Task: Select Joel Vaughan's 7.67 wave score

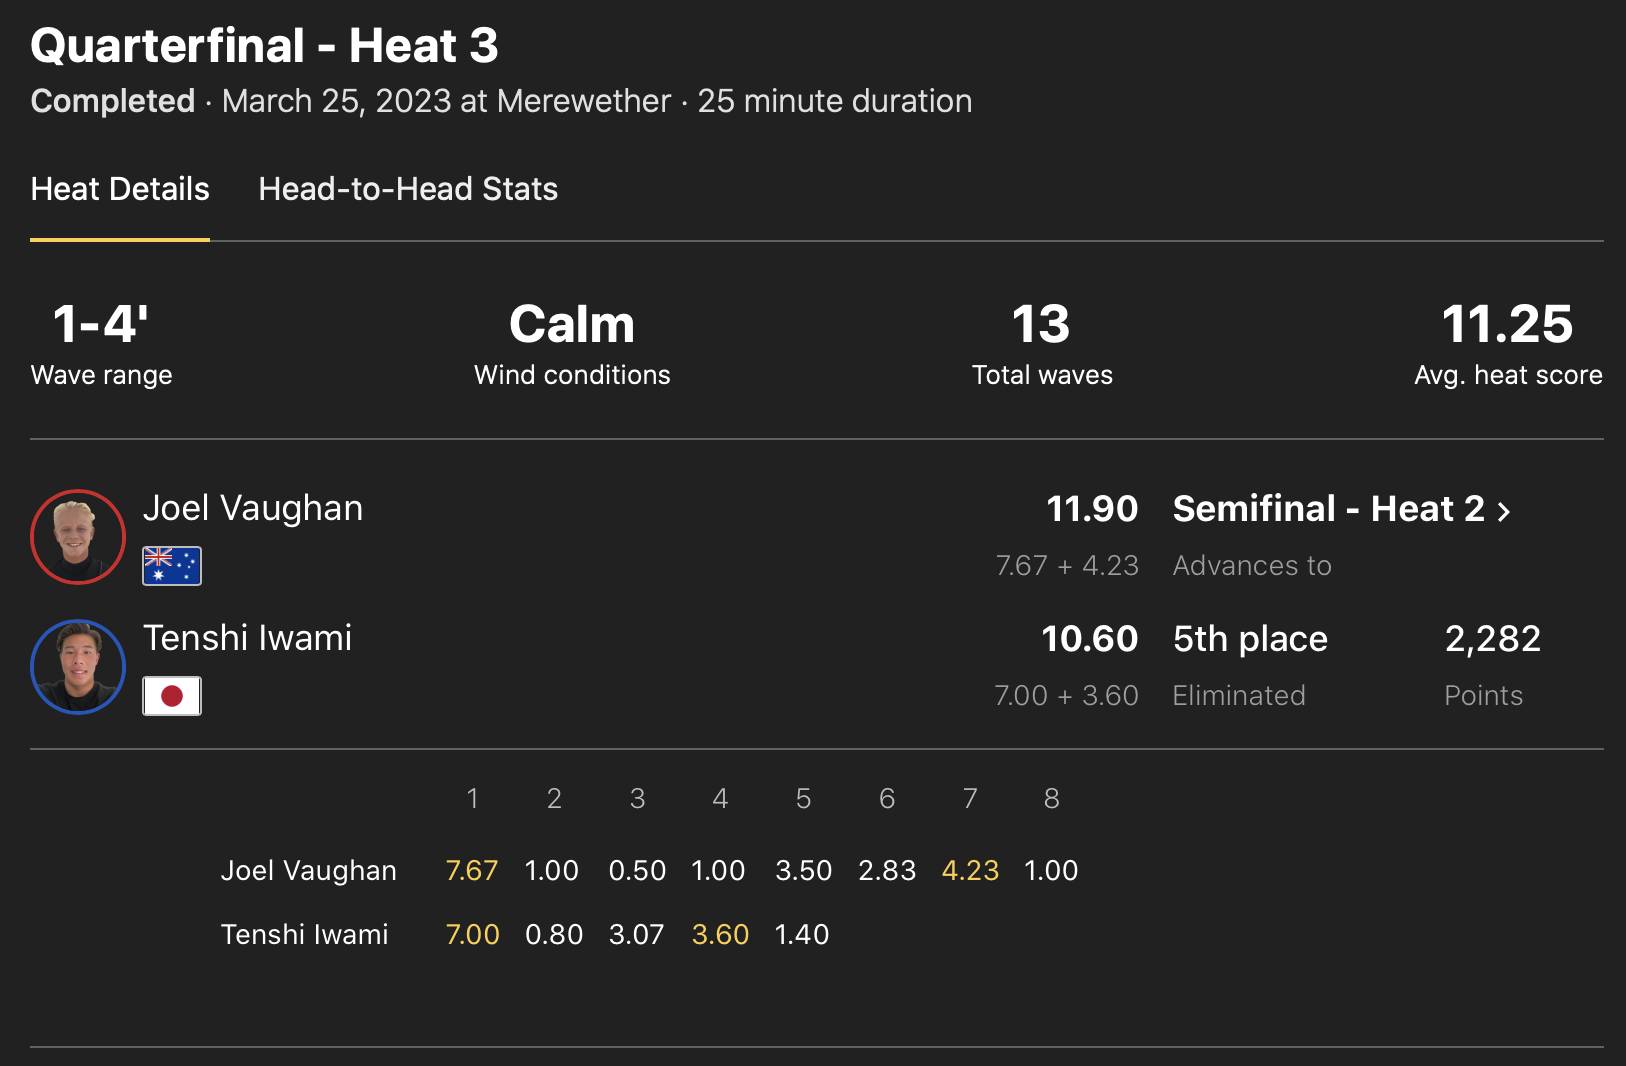Action: click(x=472, y=871)
